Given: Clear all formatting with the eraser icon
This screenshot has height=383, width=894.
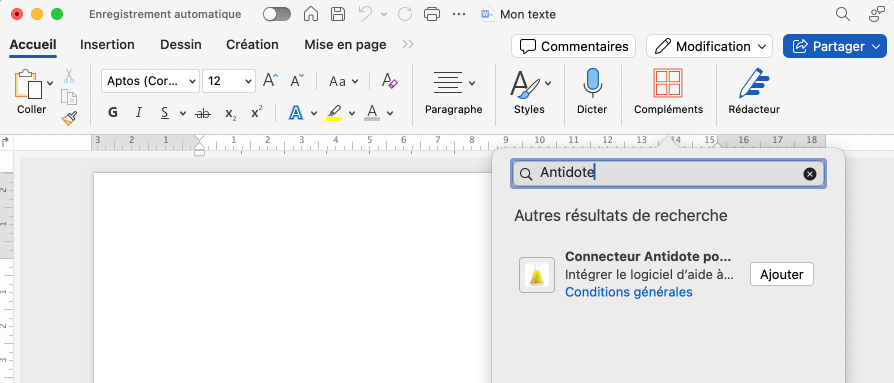Looking at the screenshot, I should click(x=390, y=81).
